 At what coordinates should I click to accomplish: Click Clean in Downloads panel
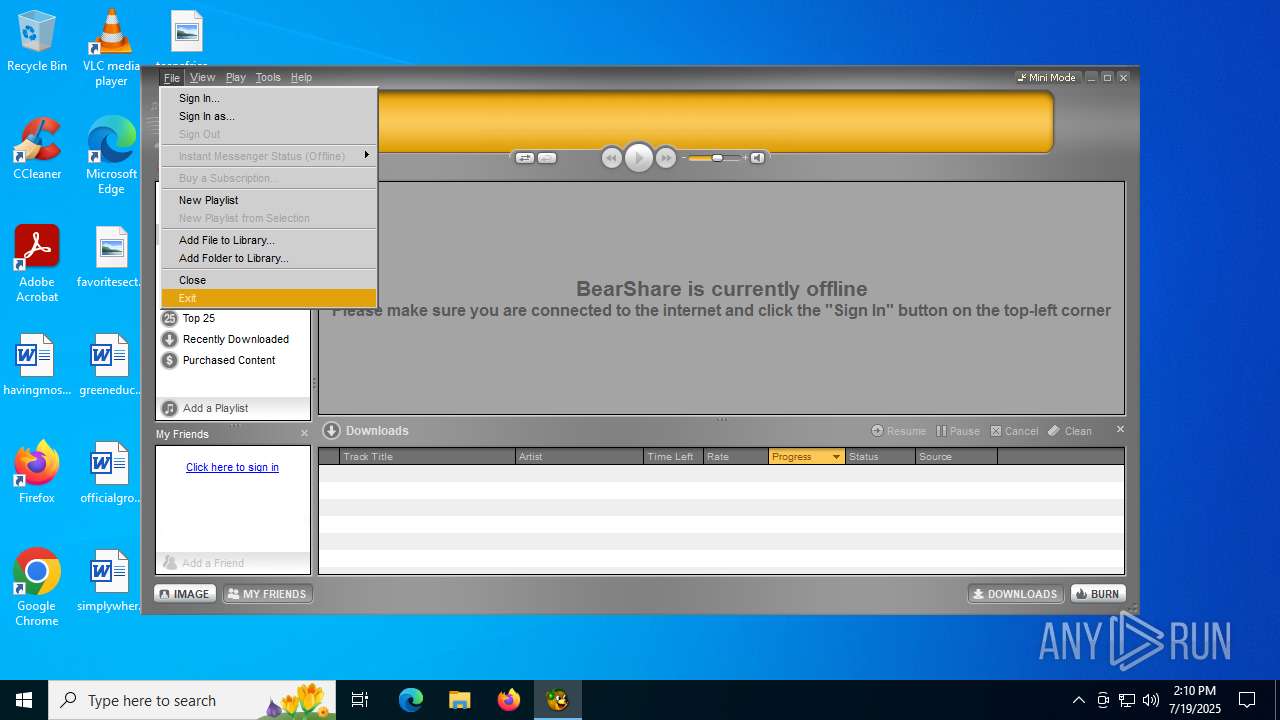click(x=1070, y=431)
